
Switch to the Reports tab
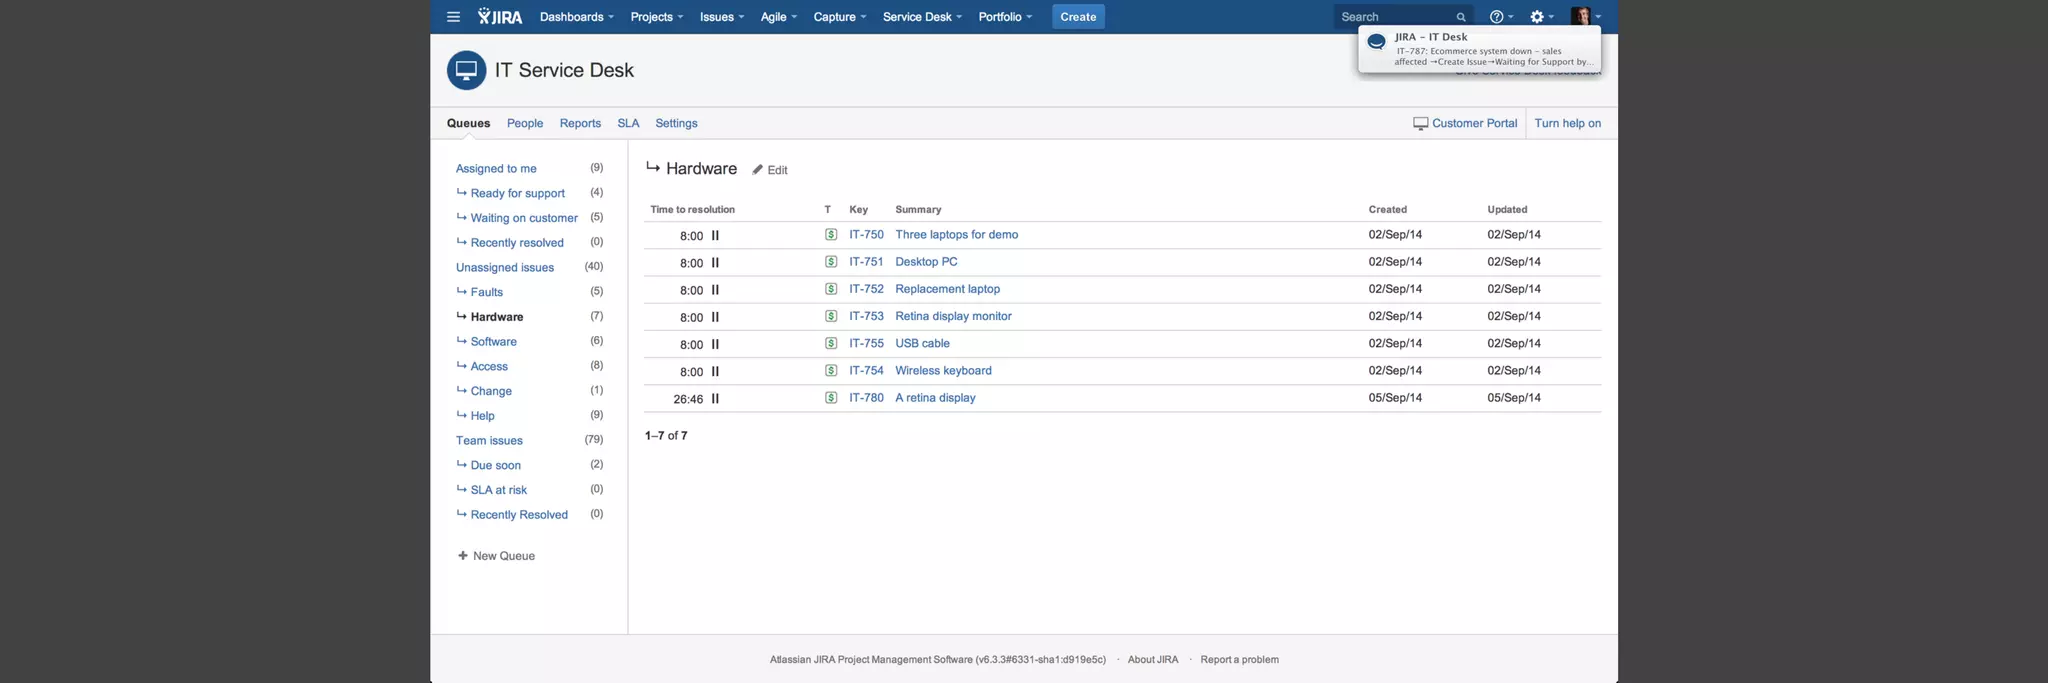[580, 124]
